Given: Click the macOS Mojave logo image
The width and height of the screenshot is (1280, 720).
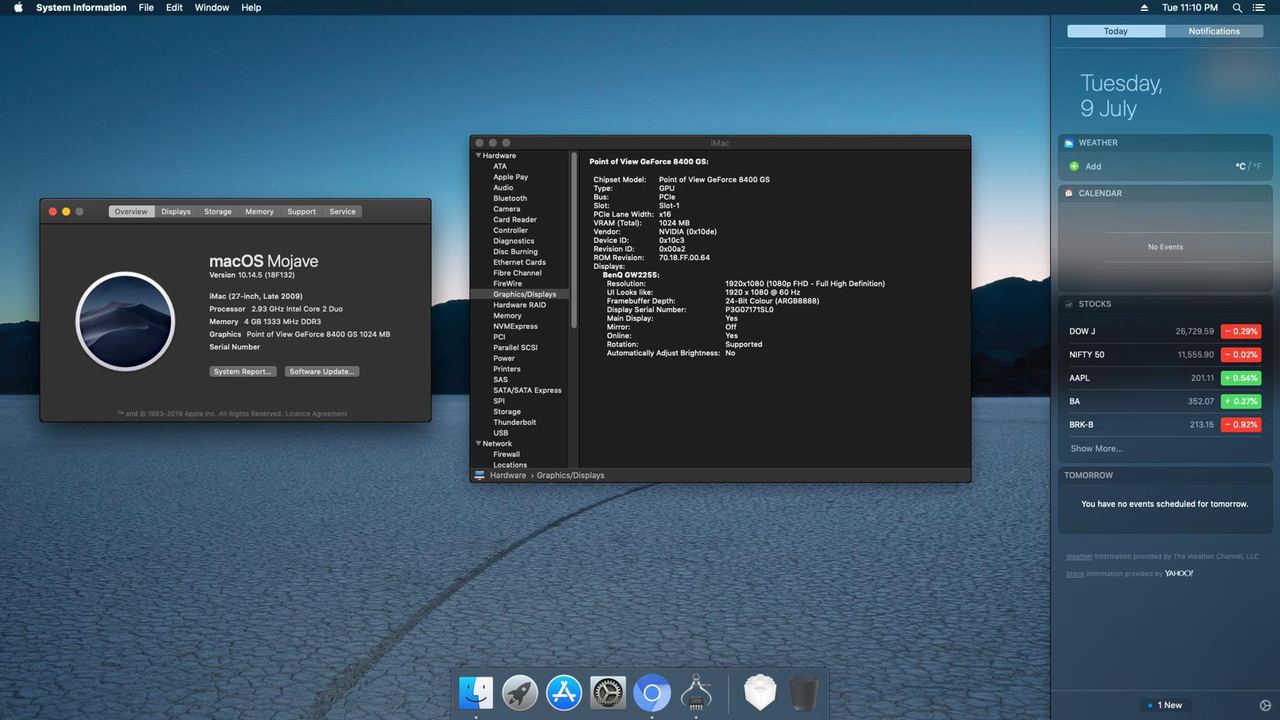Looking at the screenshot, I should (x=125, y=321).
